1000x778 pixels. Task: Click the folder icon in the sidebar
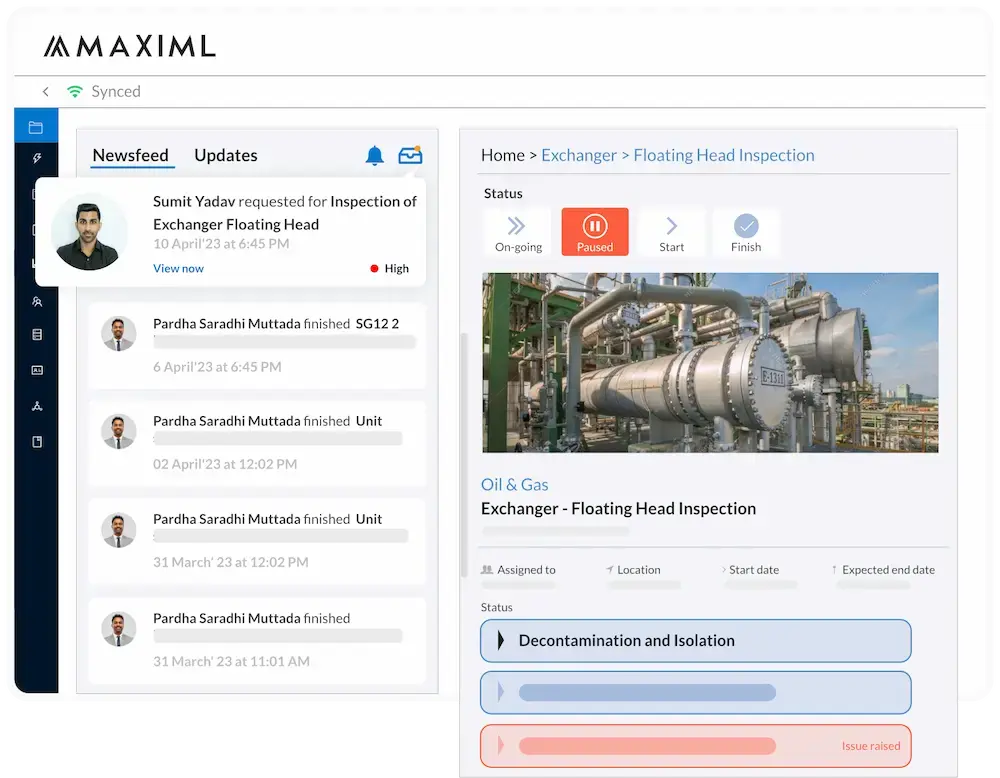click(36, 127)
